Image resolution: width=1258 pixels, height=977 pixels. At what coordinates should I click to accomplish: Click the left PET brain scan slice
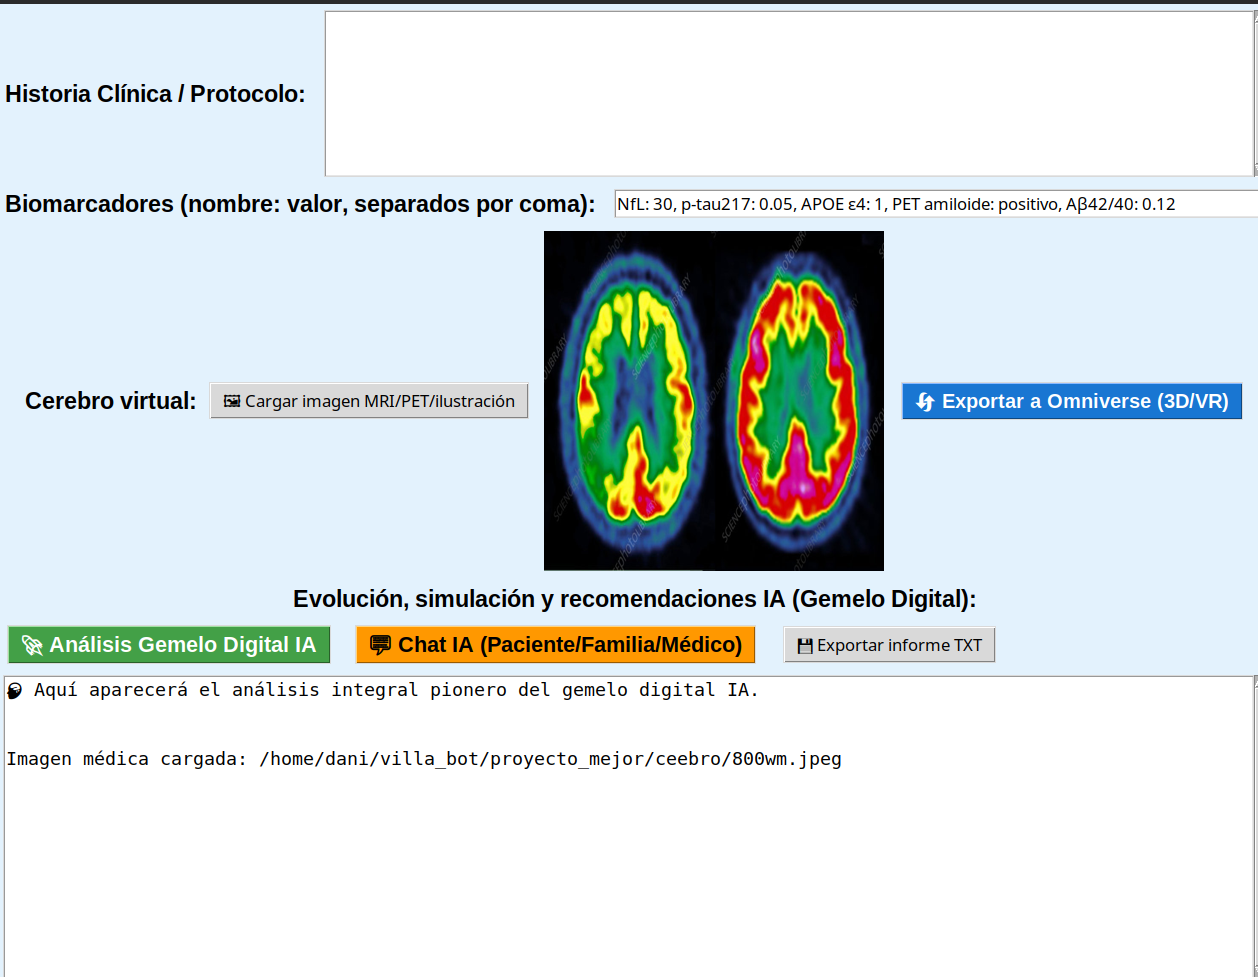pyautogui.click(x=630, y=400)
